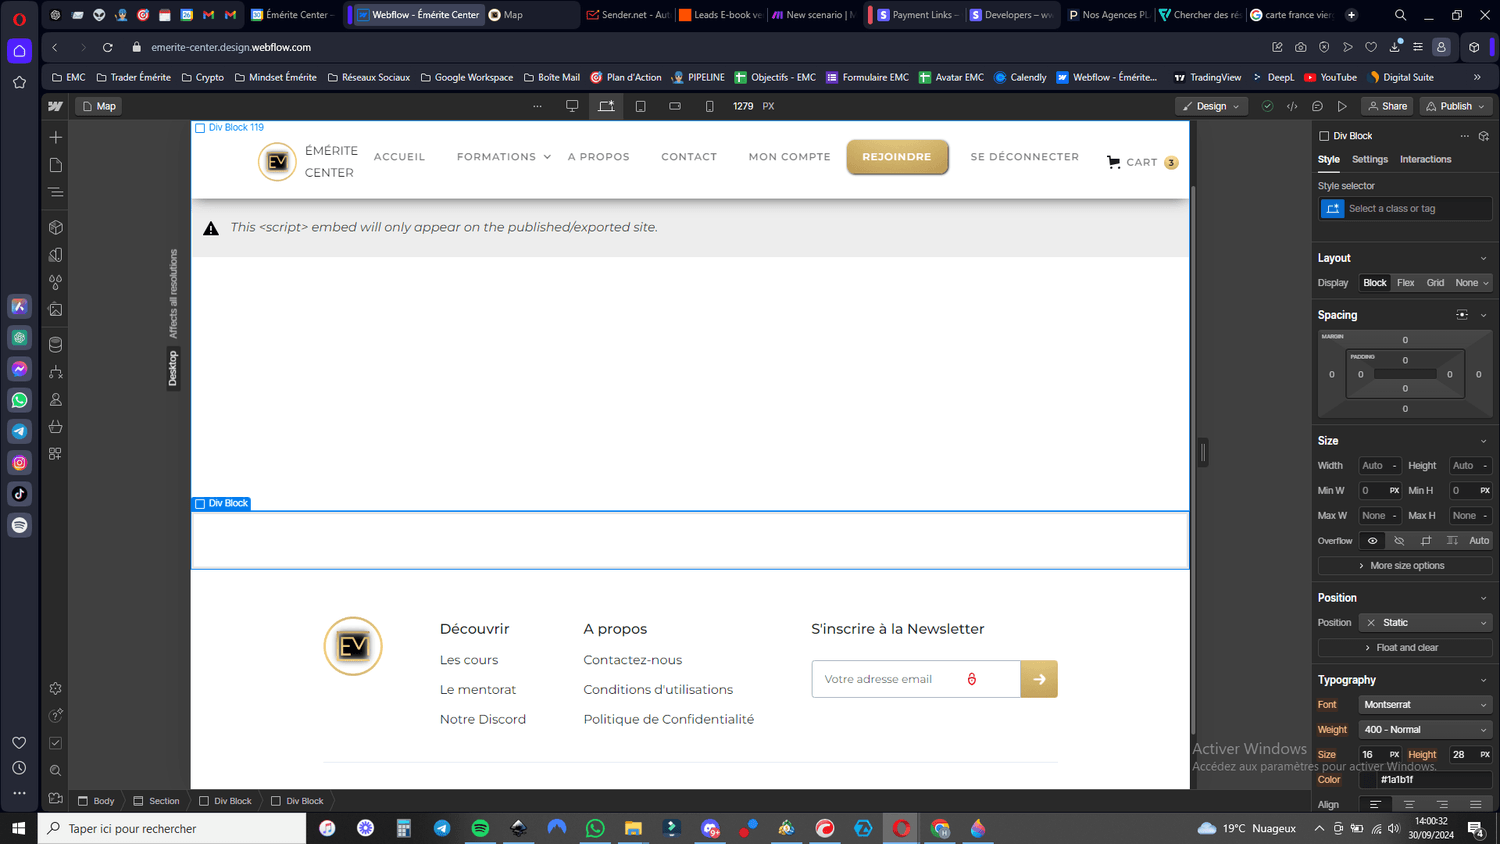Open the site Settings gear in left sidebar

56,688
